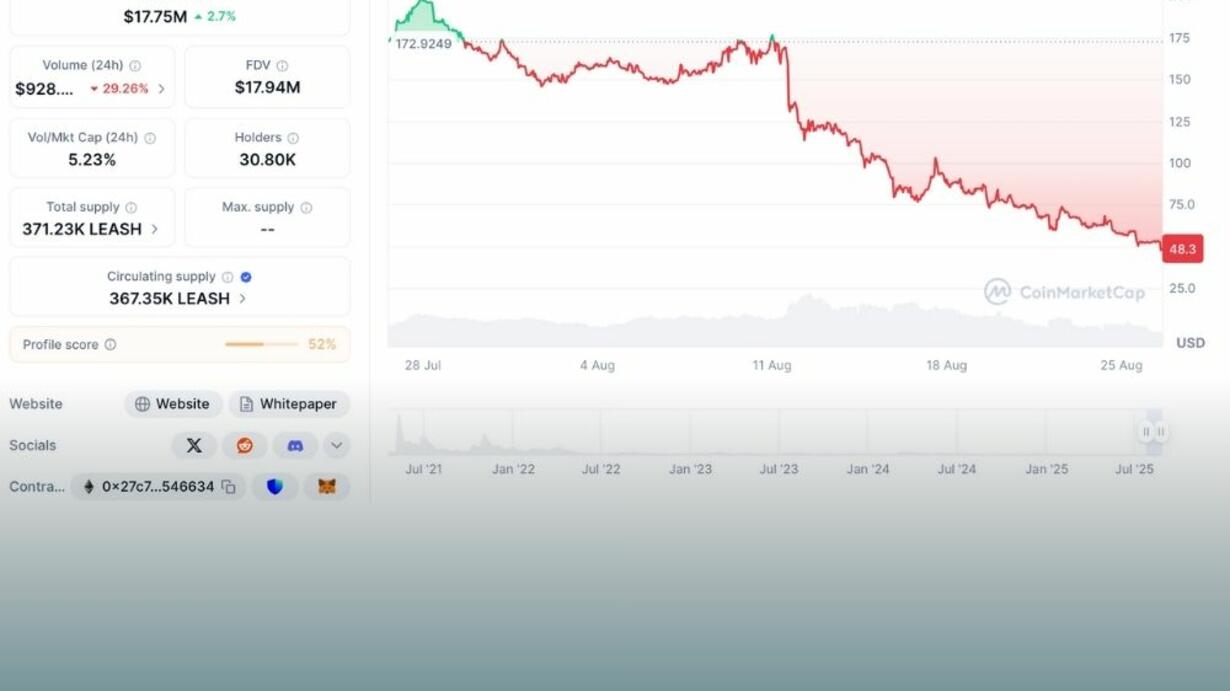
Task: Copy the contract address 0x27c7...546634
Action: pyautogui.click(x=228, y=487)
